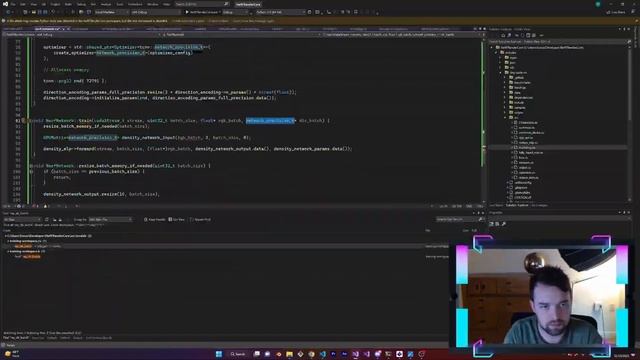640x360 pixels.
Task: Select the data folder in Solution Explorer
Action: 517,93
